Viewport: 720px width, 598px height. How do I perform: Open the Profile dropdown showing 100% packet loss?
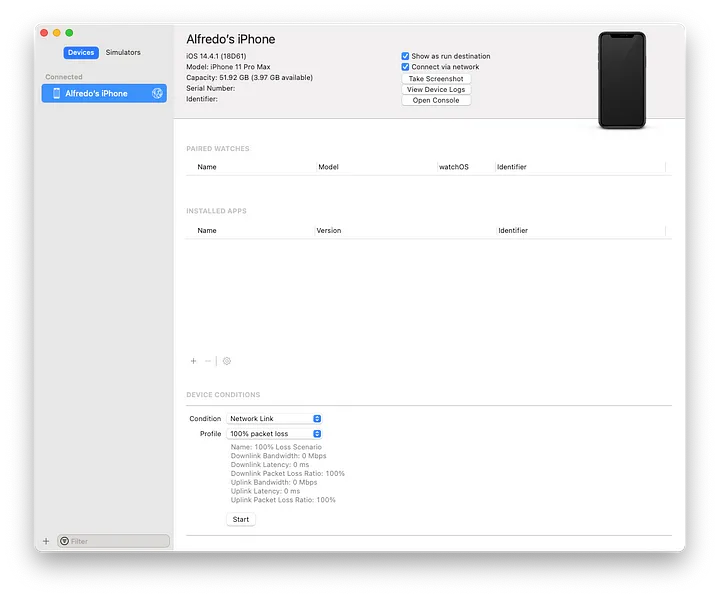click(x=274, y=434)
